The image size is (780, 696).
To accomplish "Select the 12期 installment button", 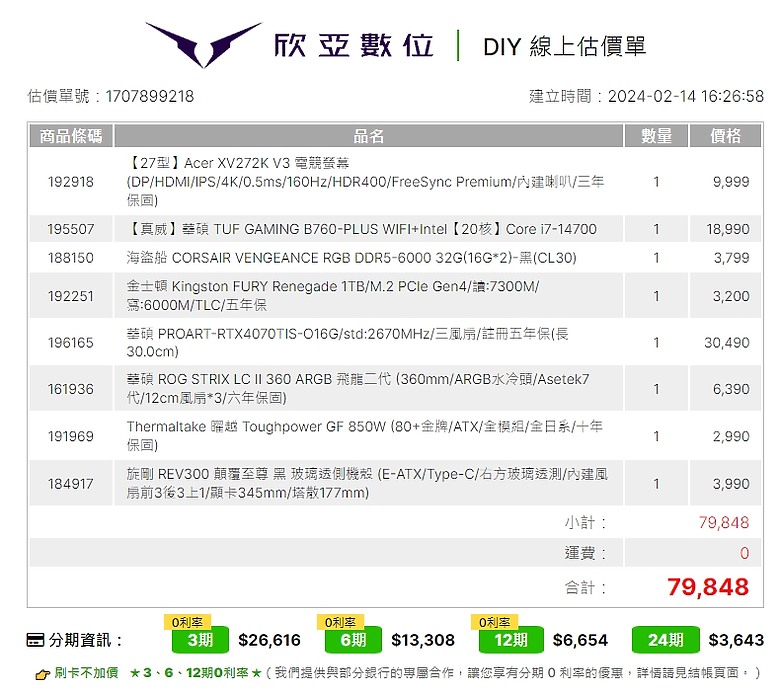I will (511, 640).
